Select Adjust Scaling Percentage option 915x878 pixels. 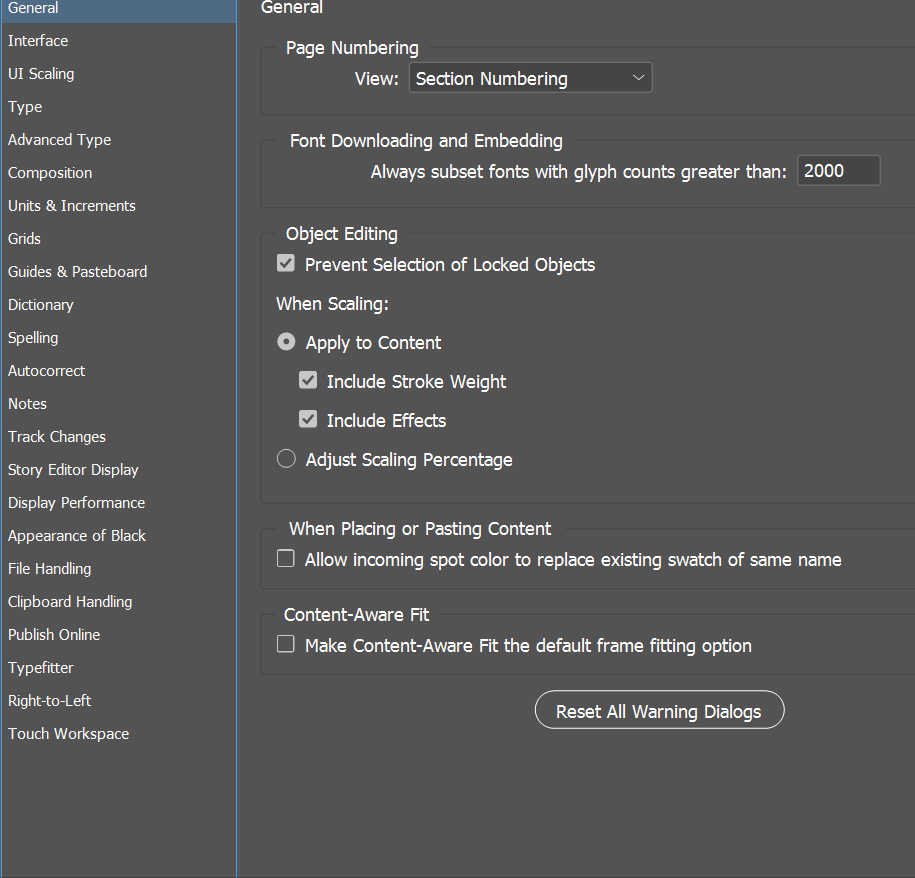click(287, 459)
